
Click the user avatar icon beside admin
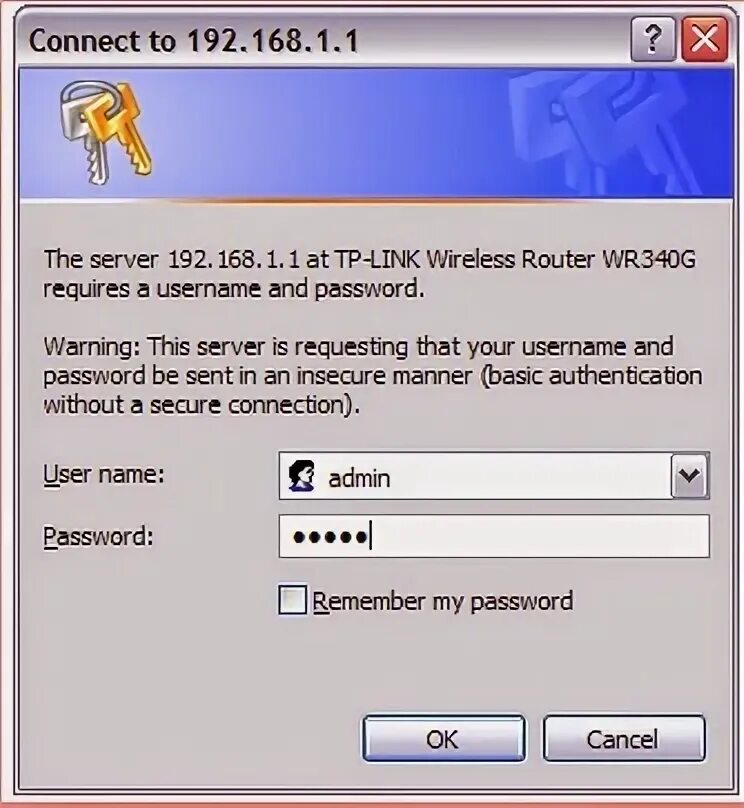(301, 476)
